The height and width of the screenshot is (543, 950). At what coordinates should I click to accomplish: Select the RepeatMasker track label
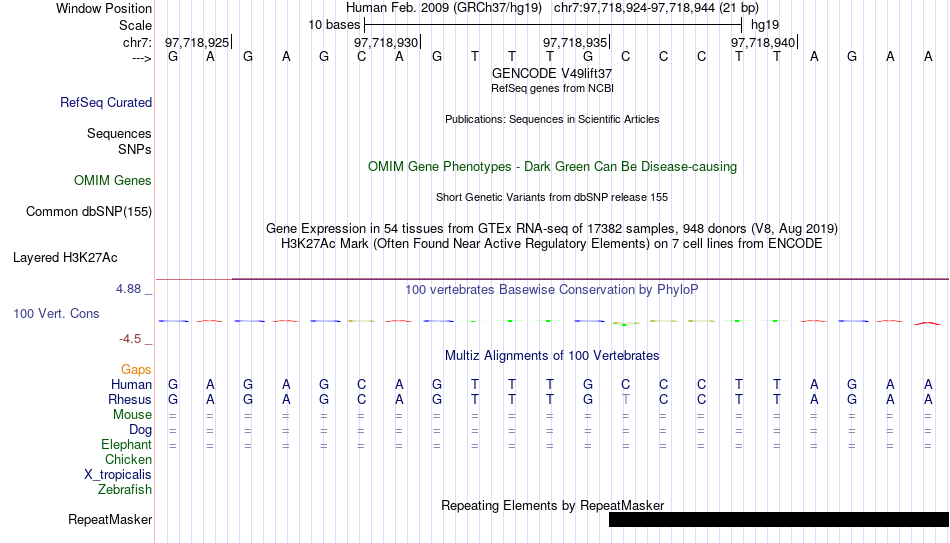(110, 519)
